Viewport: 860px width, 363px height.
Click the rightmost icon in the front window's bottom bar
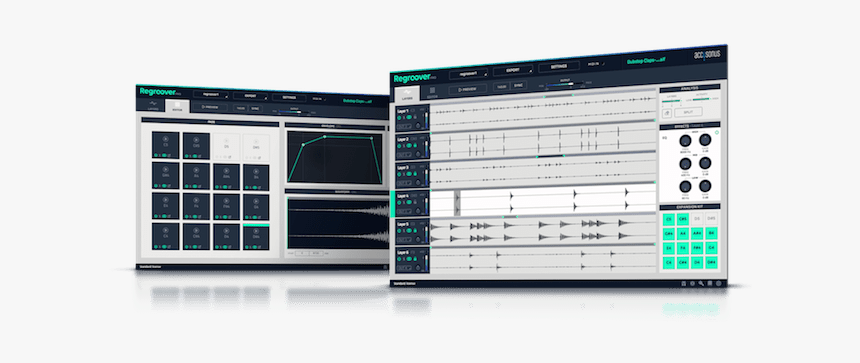(x=718, y=283)
